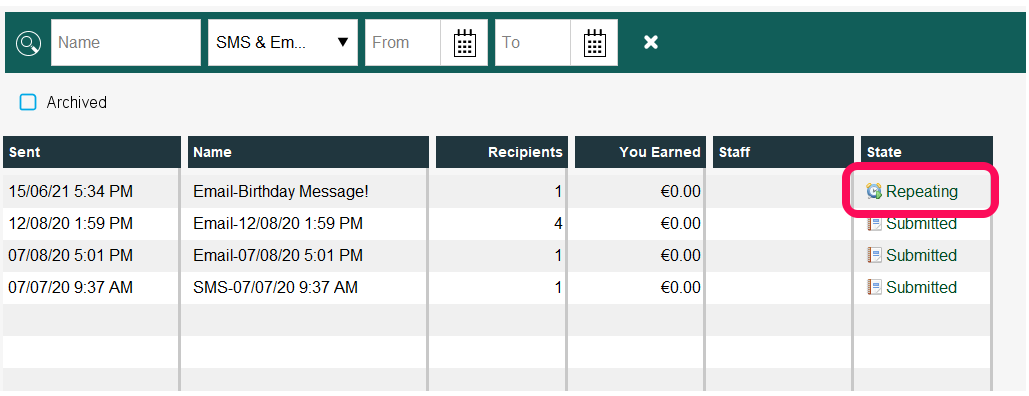The width and height of the screenshot is (1029, 396).
Task: Focus the Name search field
Action: point(126,43)
